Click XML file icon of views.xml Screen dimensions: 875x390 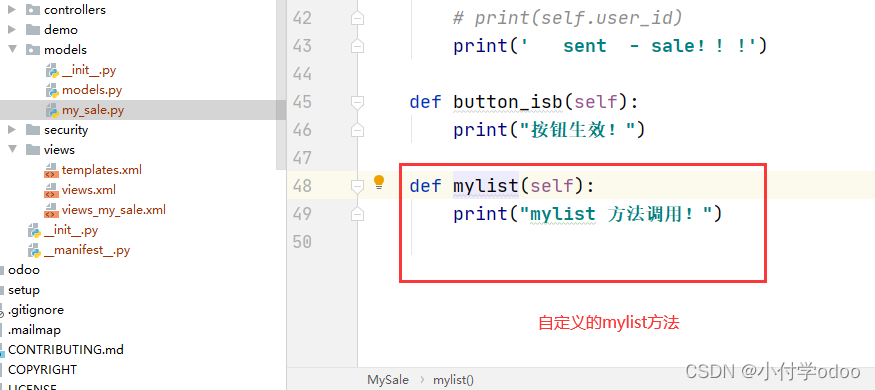click(51, 190)
